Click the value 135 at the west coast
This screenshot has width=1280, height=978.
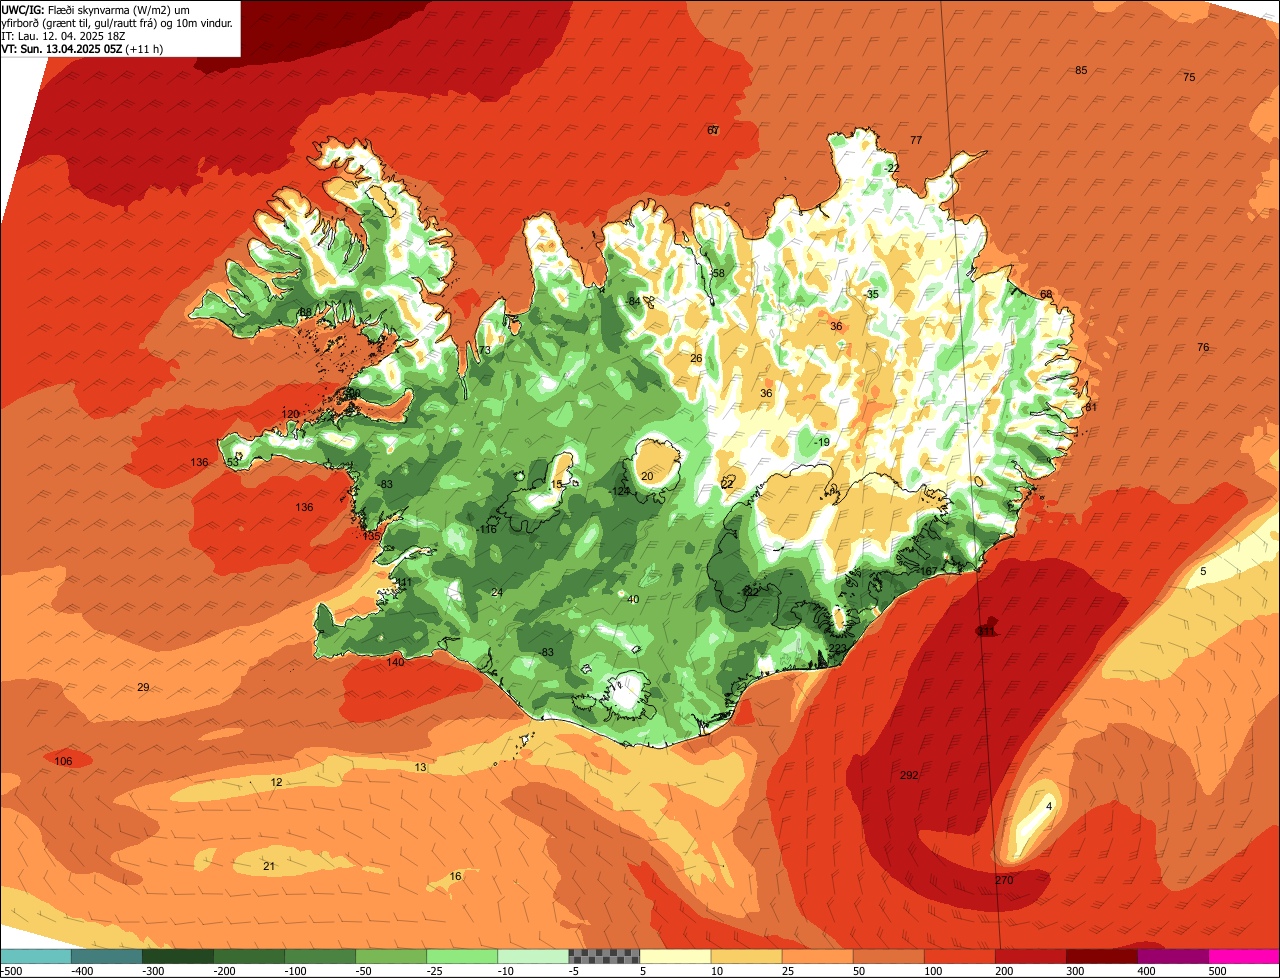[371, 536]
